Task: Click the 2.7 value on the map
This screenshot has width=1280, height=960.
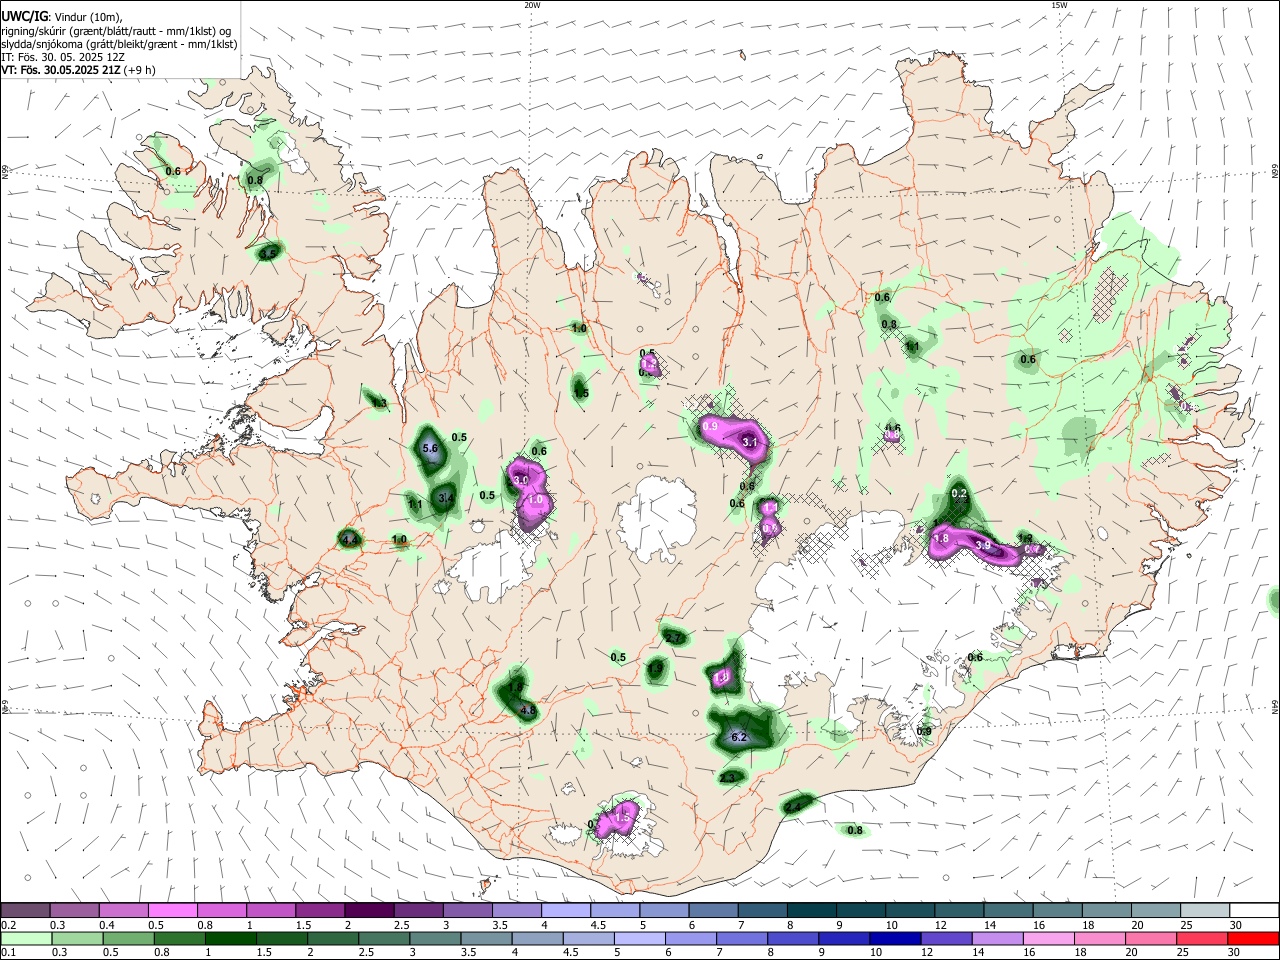Action: [x=673, y=638]
